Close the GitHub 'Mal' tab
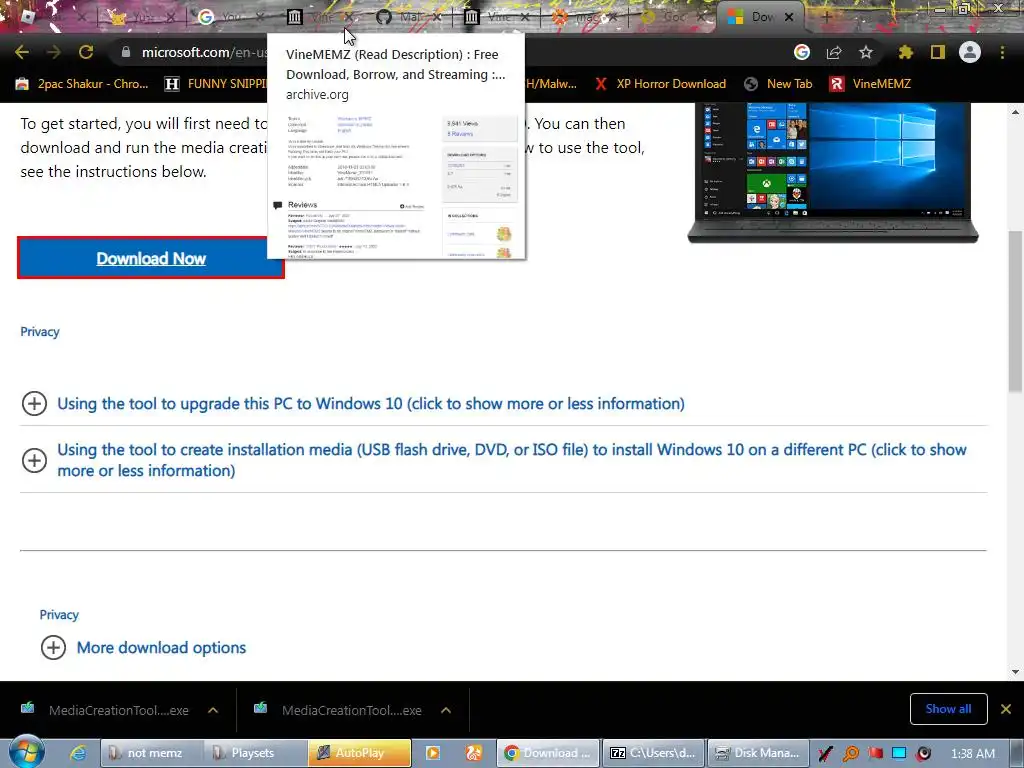 point(438,17)
